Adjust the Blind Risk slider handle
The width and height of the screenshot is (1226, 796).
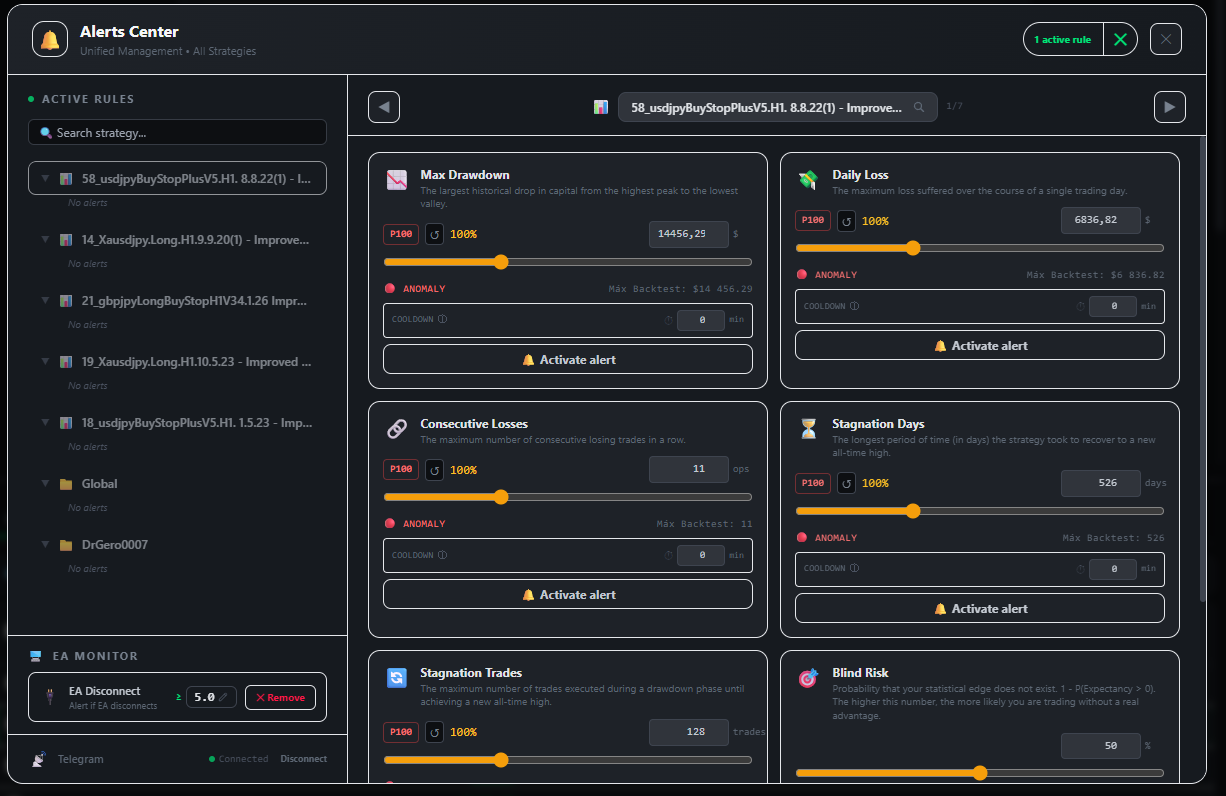click(x=980, y=773)
